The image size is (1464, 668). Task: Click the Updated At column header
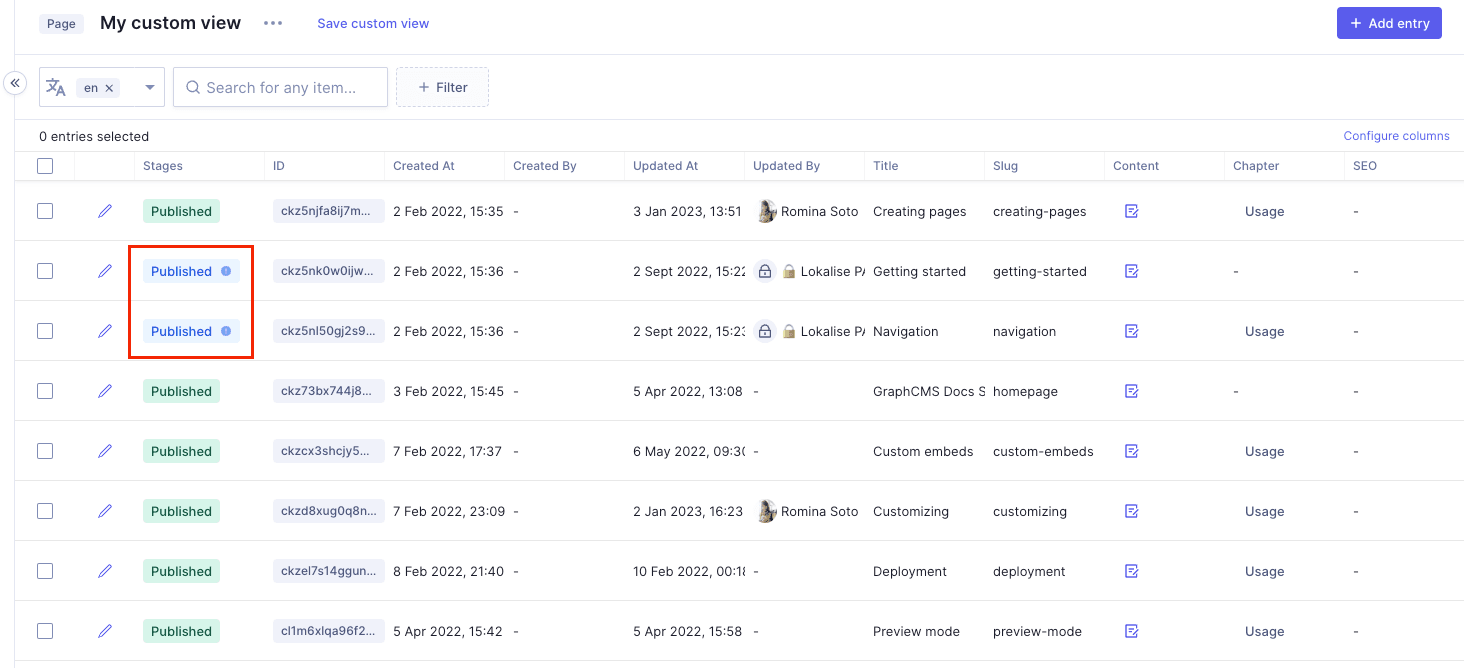pos(665,166)
